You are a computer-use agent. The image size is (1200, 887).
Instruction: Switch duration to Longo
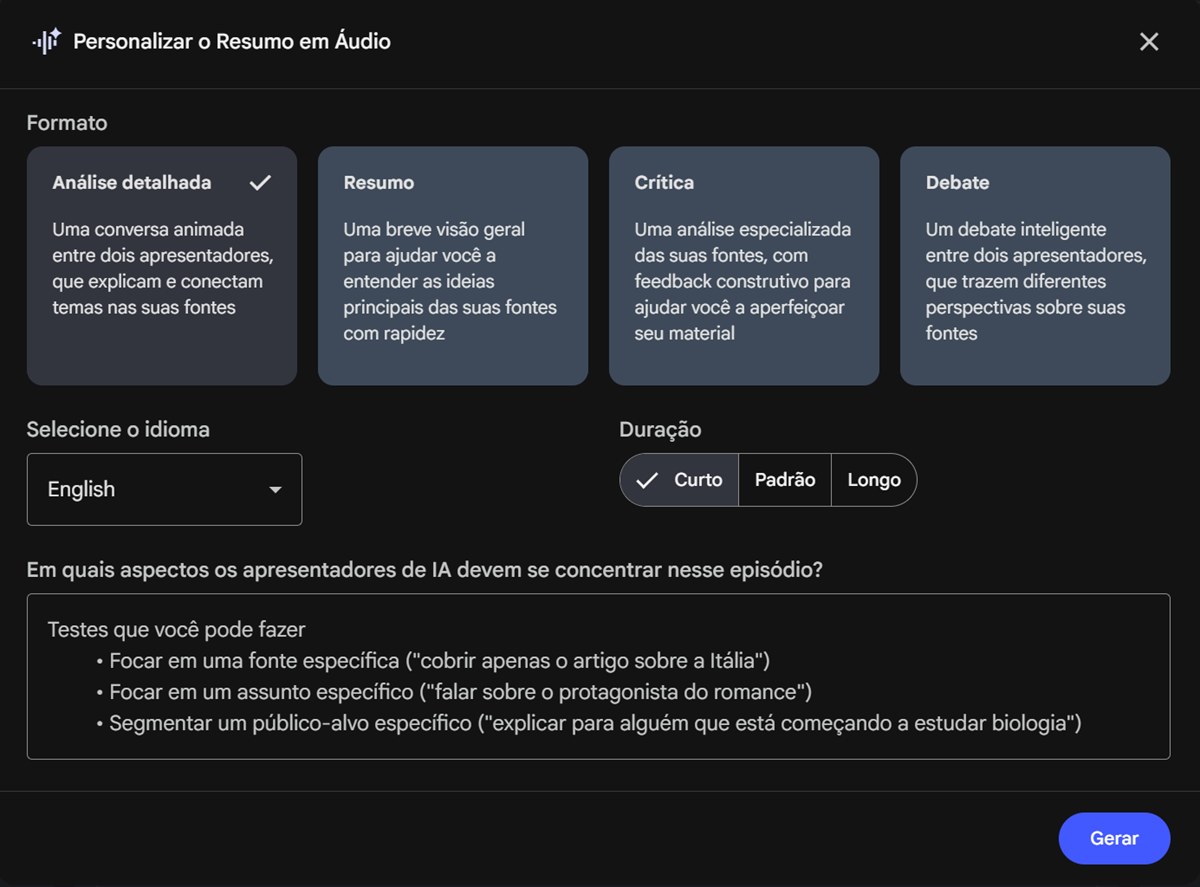pyautogui.click(x=873, y=480)
